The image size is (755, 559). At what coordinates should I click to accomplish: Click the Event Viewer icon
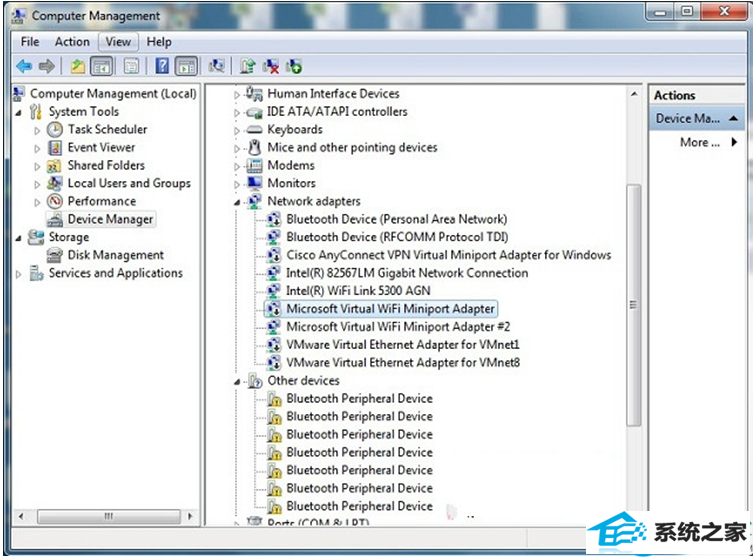tap(55, 147)
